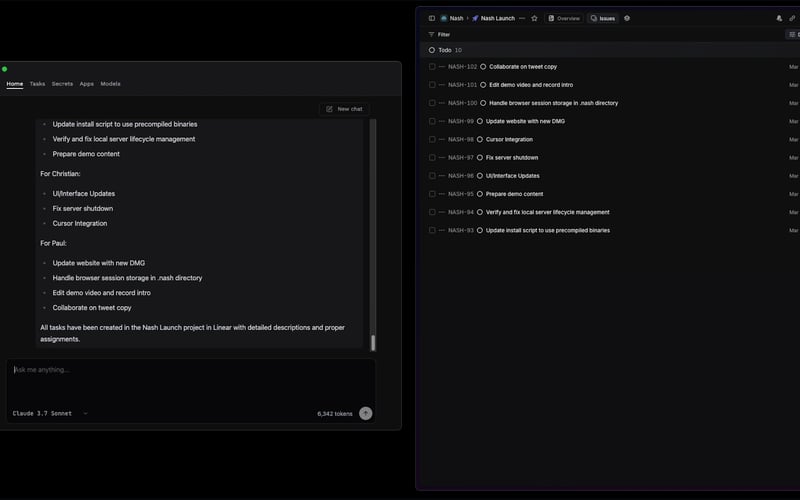Set priority dashes icon on NASH-102
The width and height of the screenshot is (800, 500).
[x=442, y=67]
